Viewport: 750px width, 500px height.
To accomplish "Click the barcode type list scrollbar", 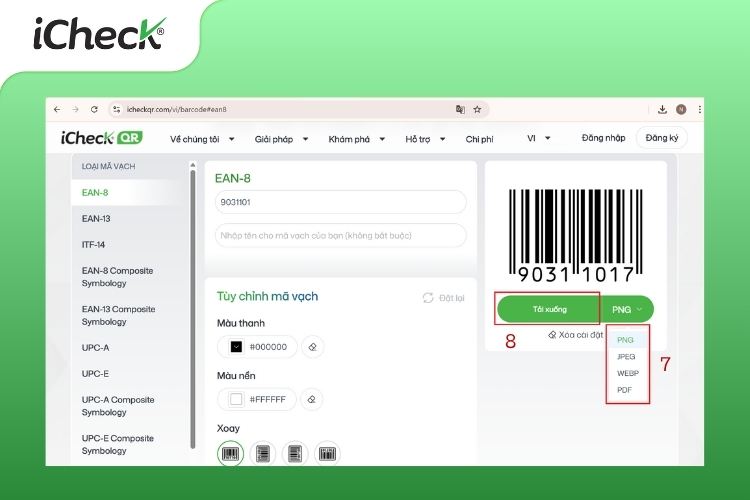I will point(193,309).
